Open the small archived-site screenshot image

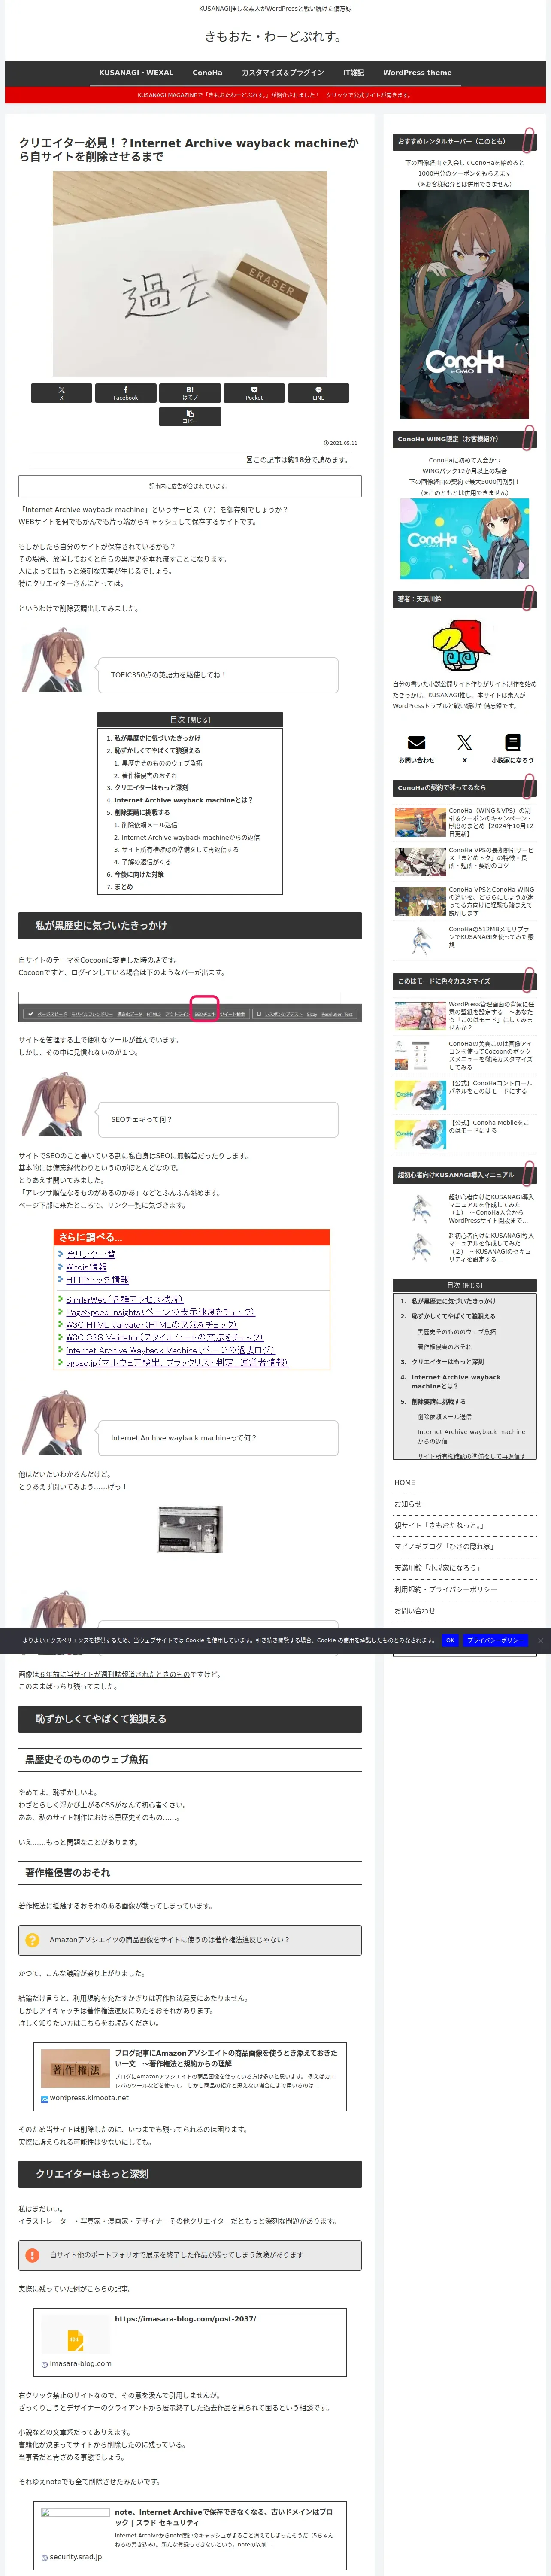pyautogui.click(x=190, y=1529)
